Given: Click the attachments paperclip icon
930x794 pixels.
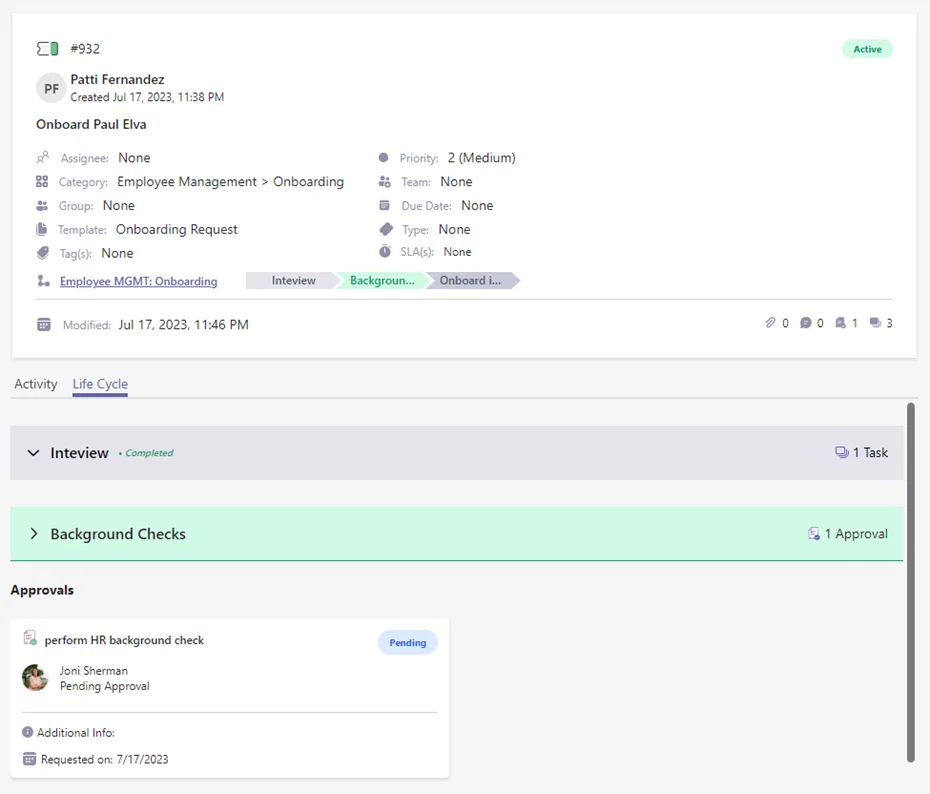Looking at the screenshot, I should [770, 323].
